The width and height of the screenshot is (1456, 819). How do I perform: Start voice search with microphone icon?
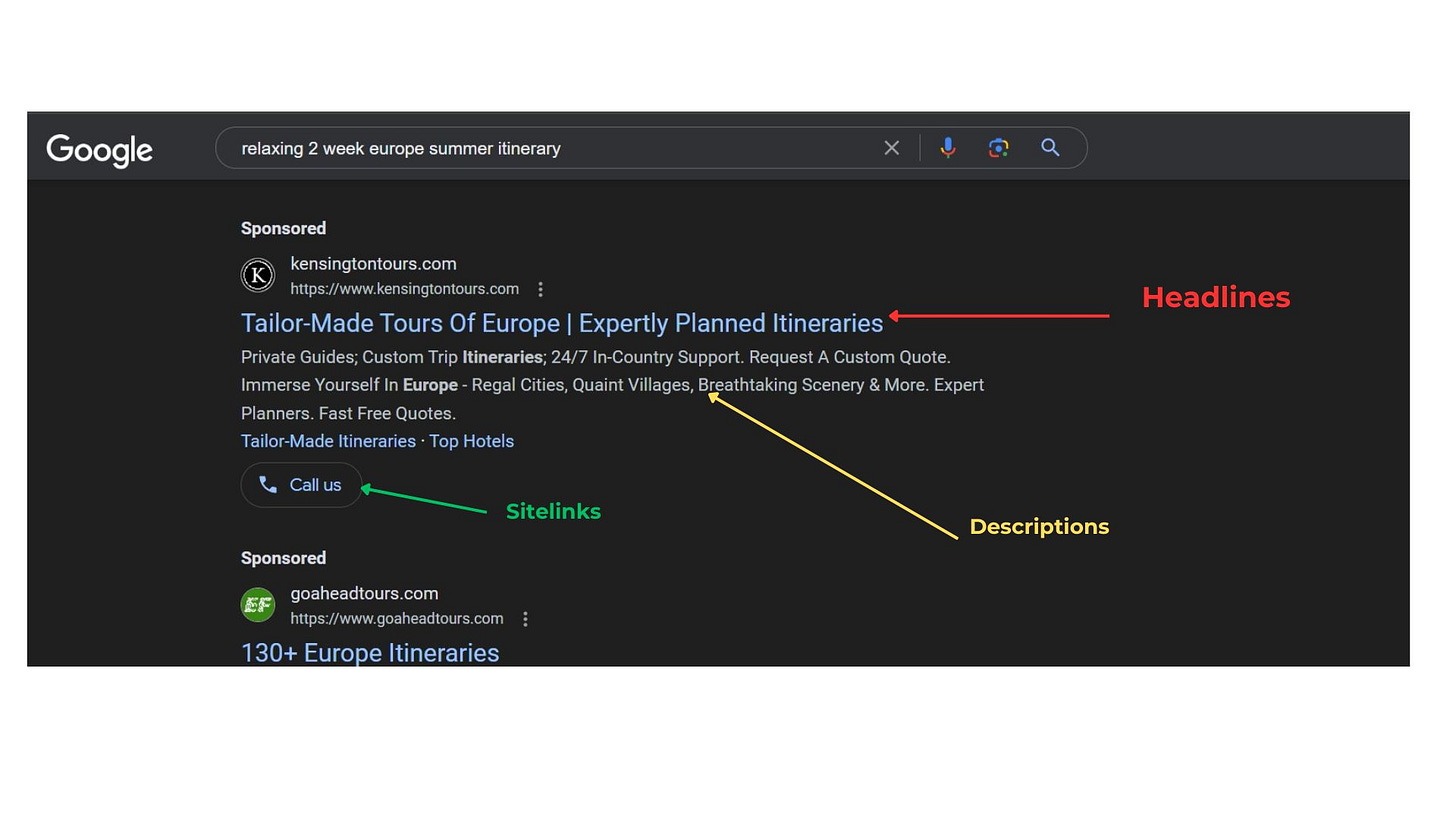pyautogui.click(x=948, y=148)
